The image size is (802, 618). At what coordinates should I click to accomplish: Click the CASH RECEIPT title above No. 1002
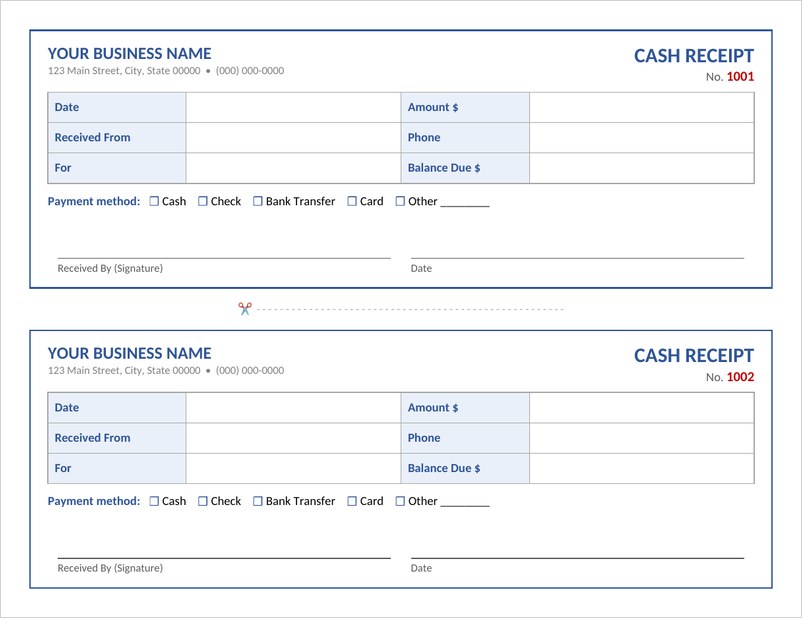(x=694, y=356)
